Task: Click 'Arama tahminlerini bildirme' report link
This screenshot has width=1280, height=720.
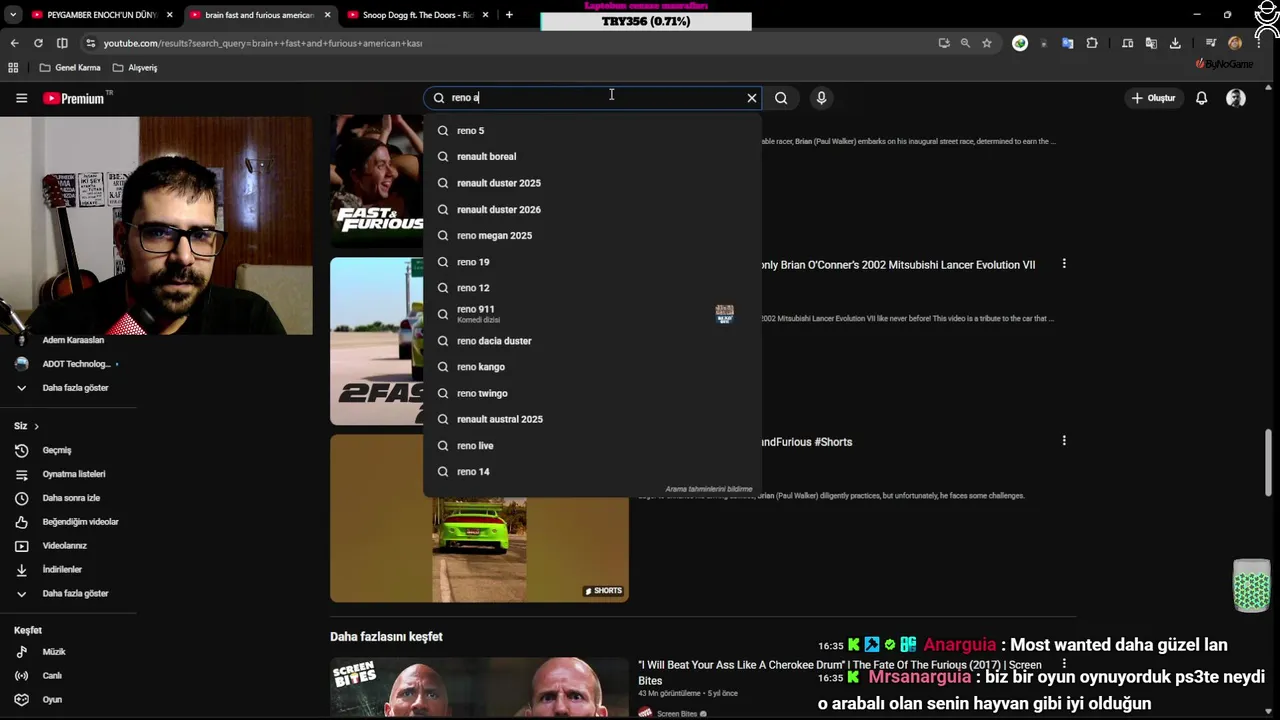Action: 709,489
